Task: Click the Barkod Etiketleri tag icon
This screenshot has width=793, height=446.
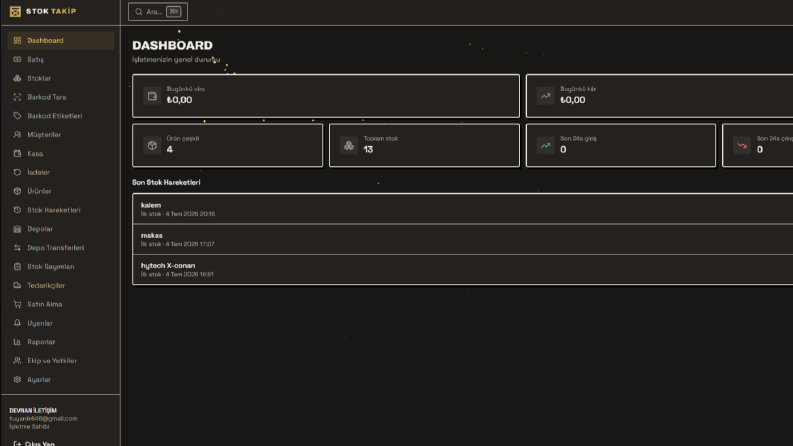Action: pos(17,116)
